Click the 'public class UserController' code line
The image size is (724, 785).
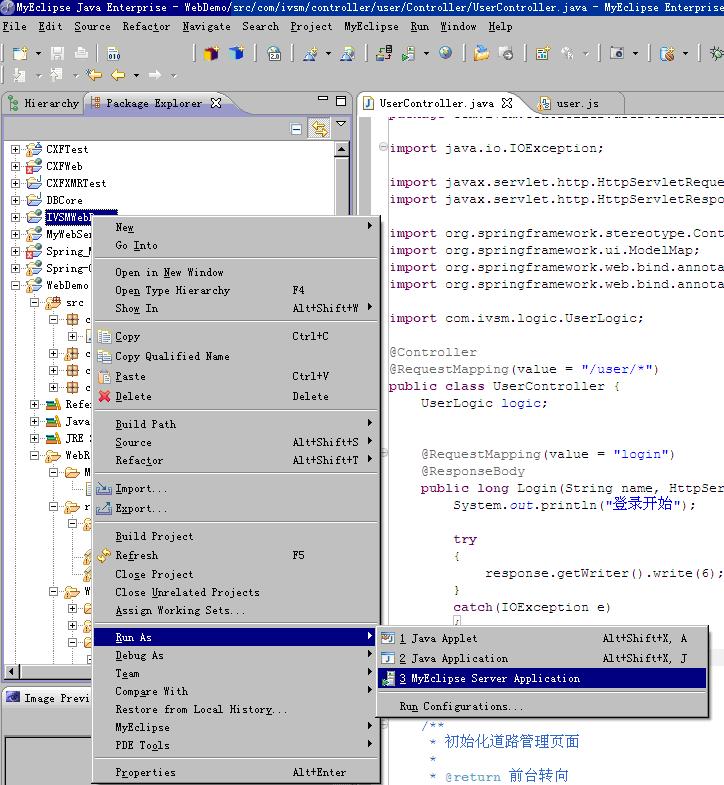tap(504, 386)
